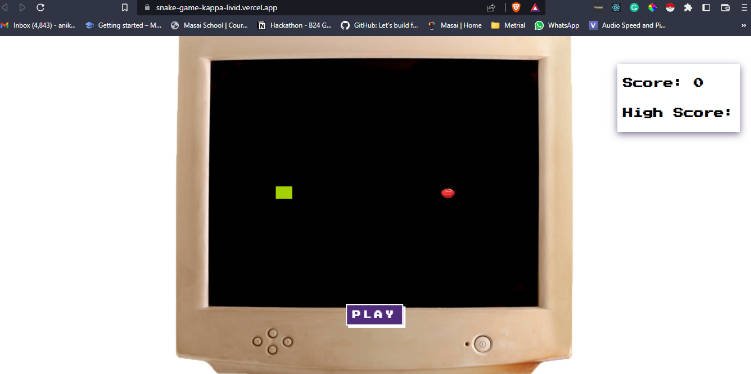Open Brave Shields lion icon
The image size is (751, 374).
pyautogui.click(x=516, y=7)
